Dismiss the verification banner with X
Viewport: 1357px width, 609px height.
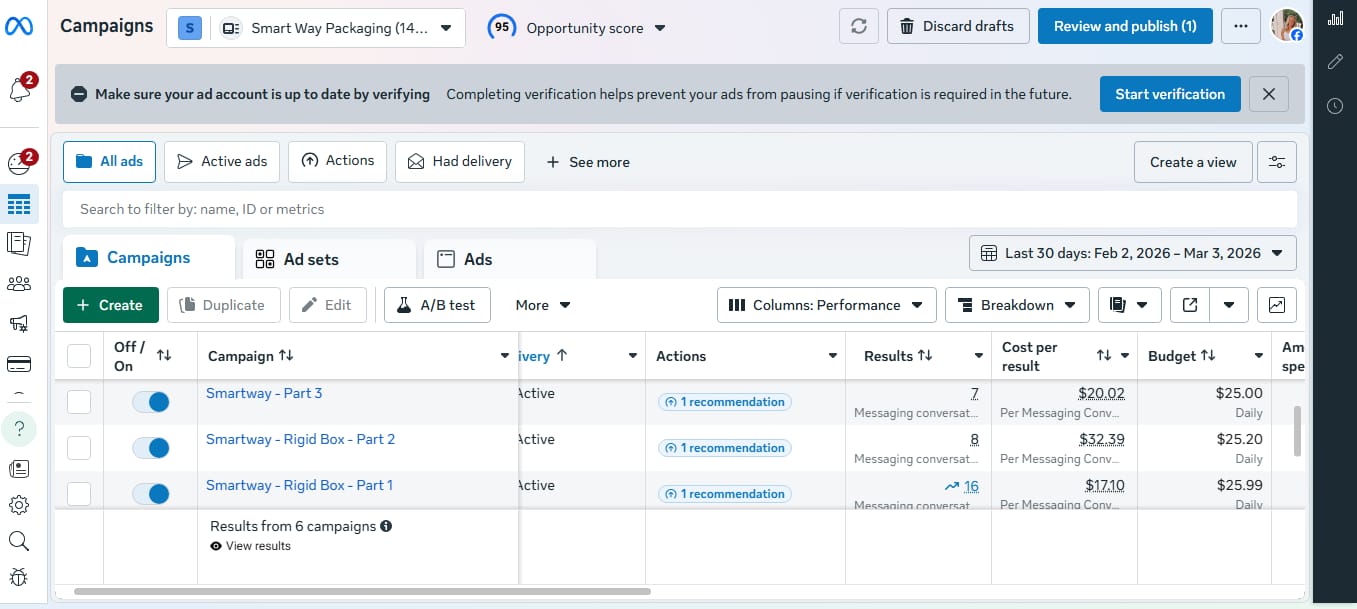pyautogui.click(x=1269, y=94)
